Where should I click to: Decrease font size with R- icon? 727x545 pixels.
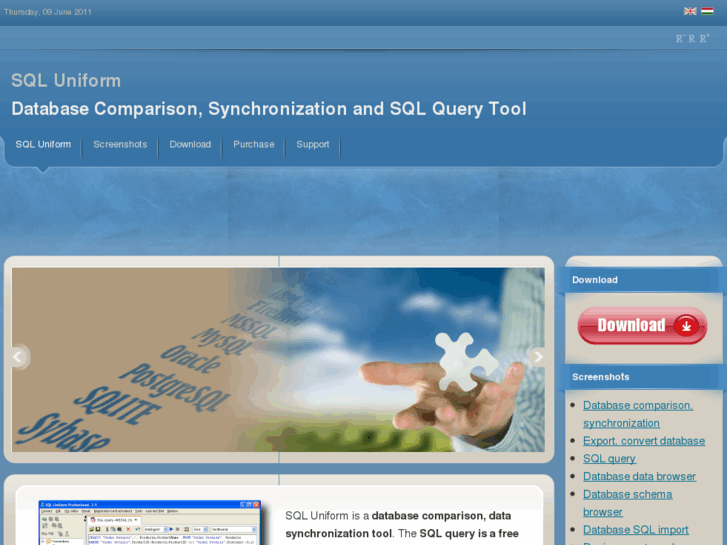[679, 38]
